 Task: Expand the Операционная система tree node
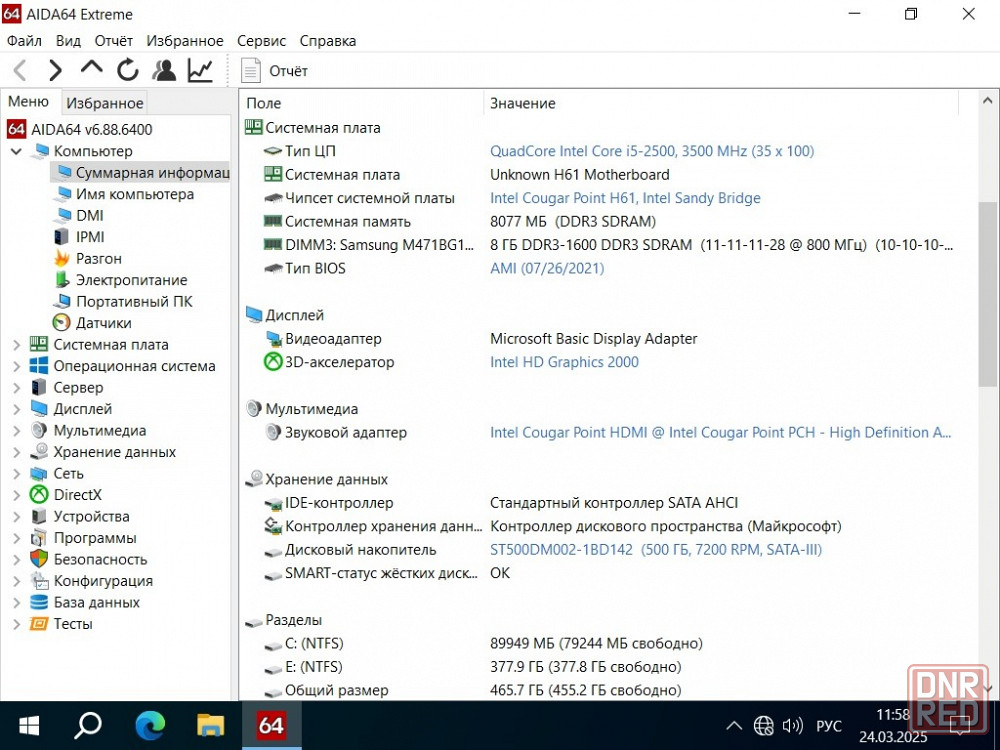17,366
